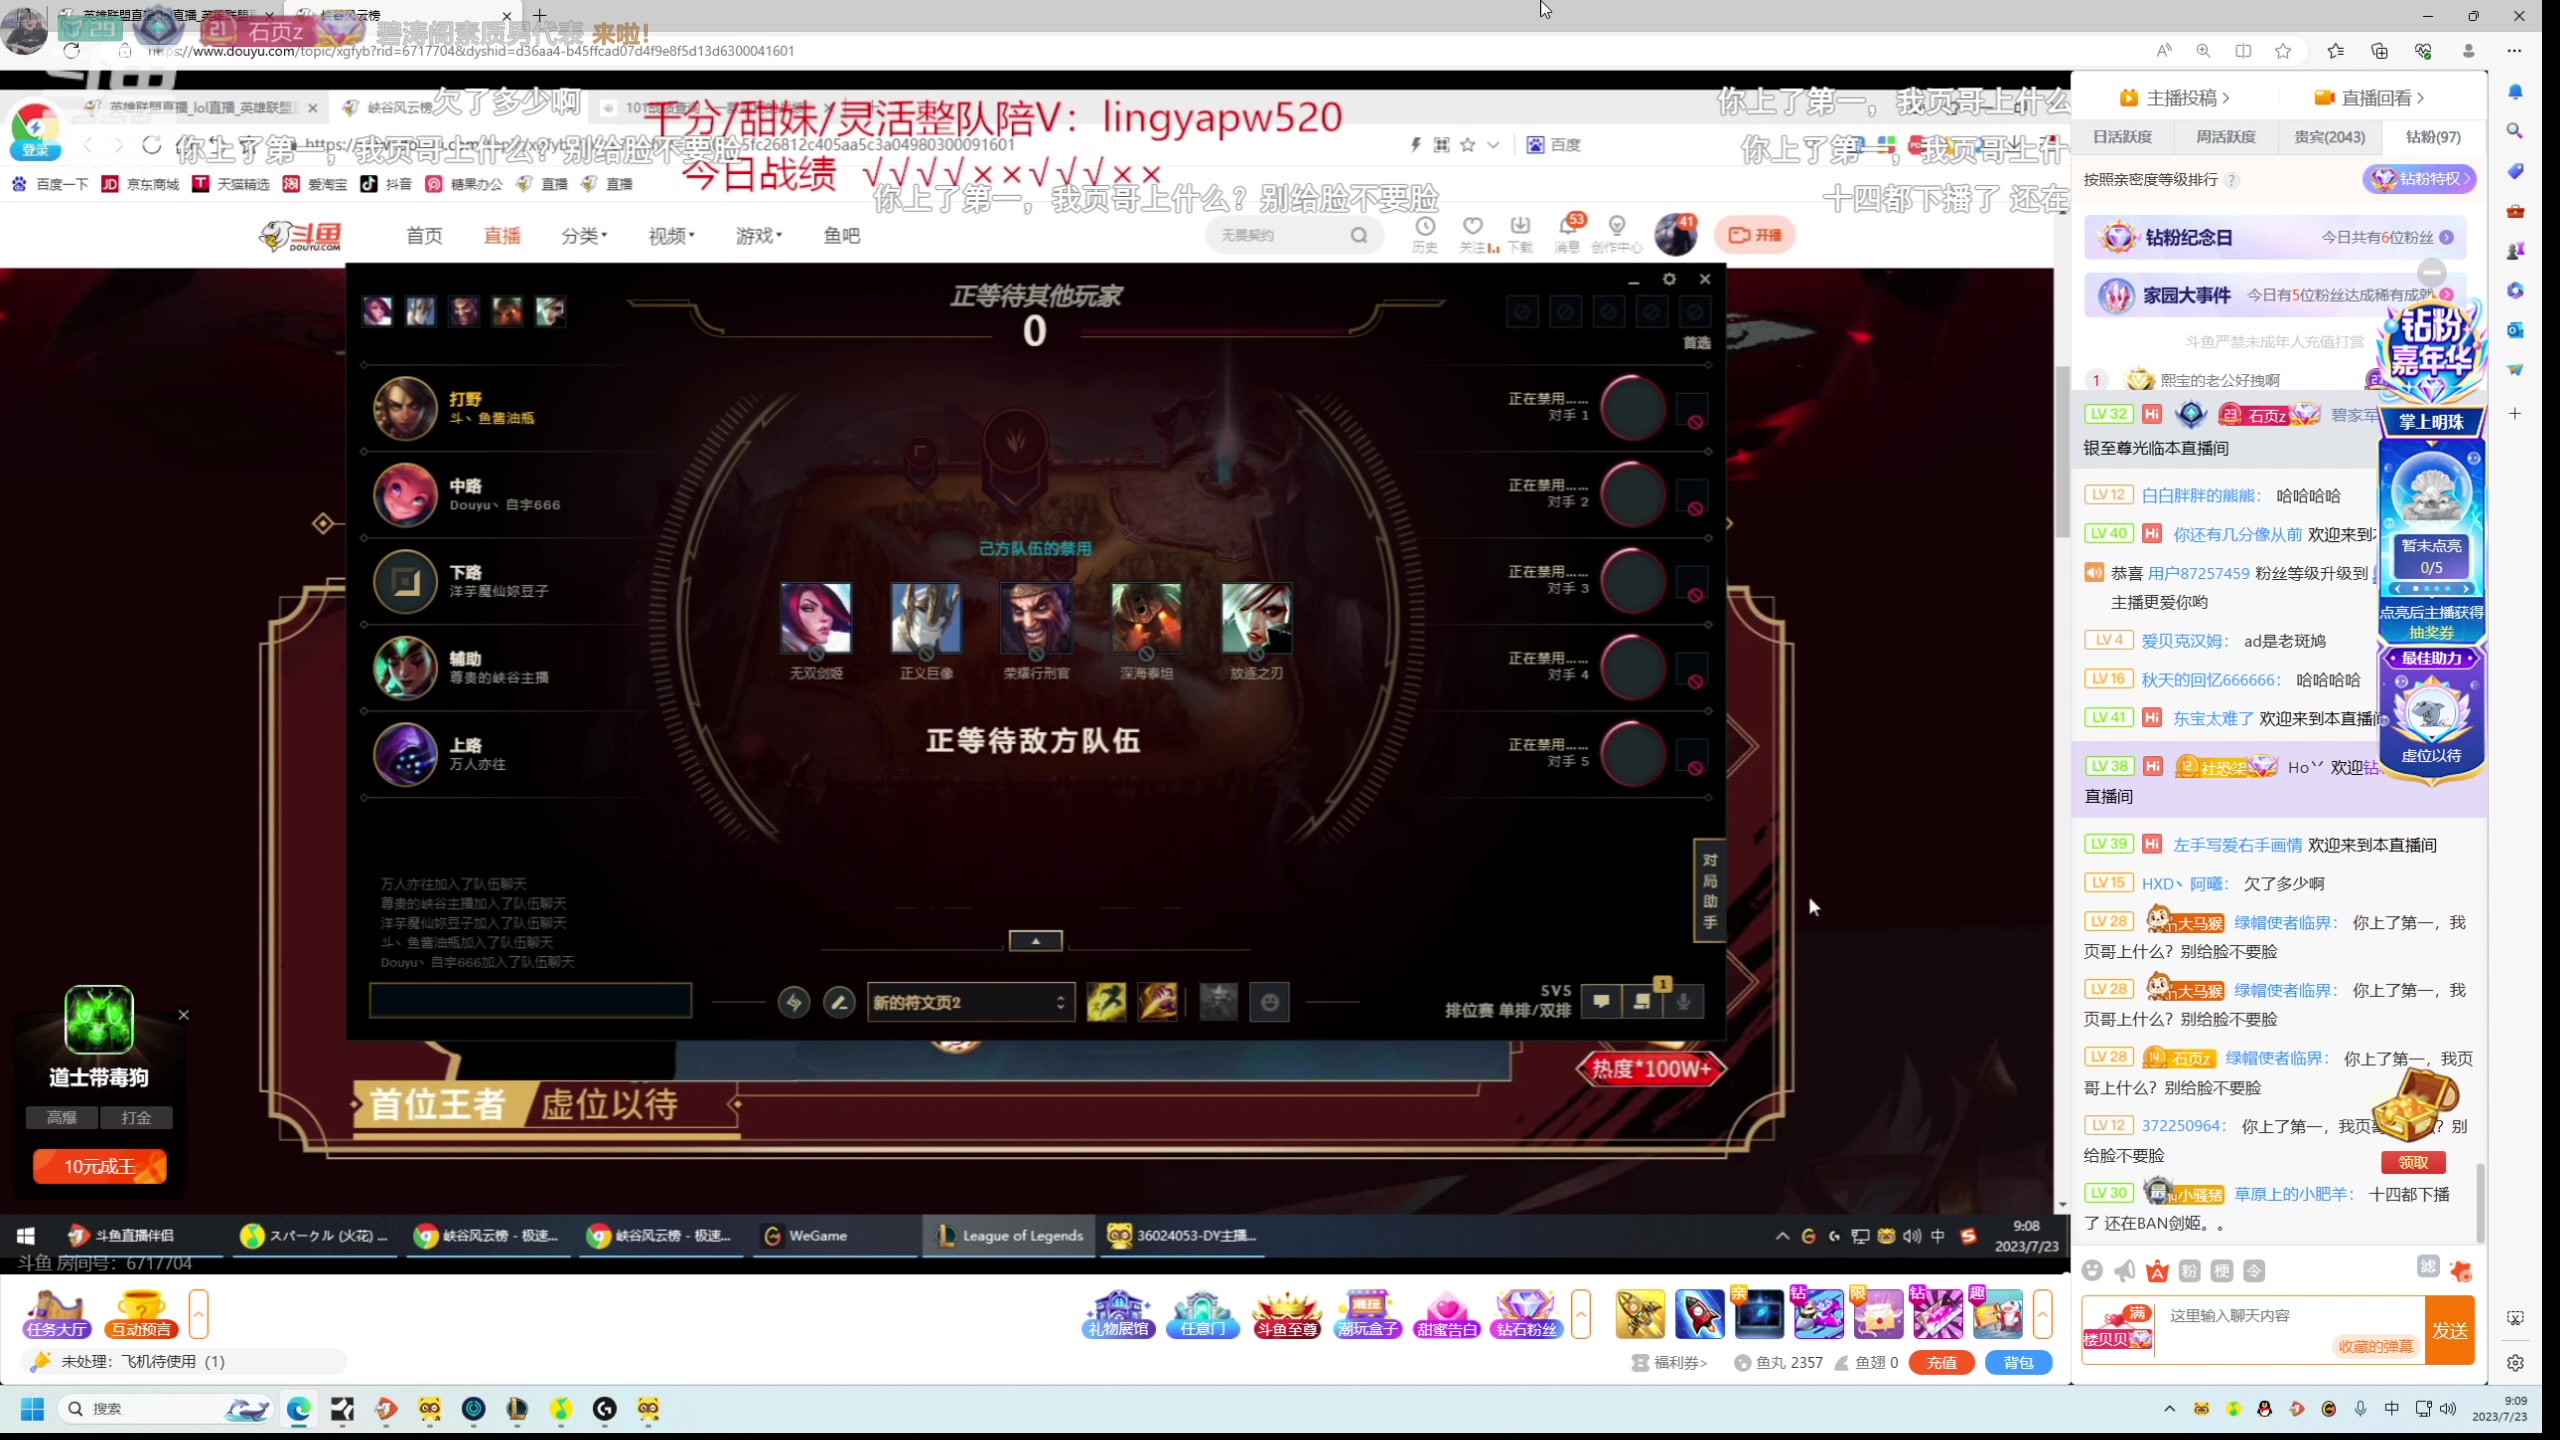Expand the arrow next to 钻石粉丝
The width and height of the screenshot is (2560, 1440).
click(x=1581, y=1314)
